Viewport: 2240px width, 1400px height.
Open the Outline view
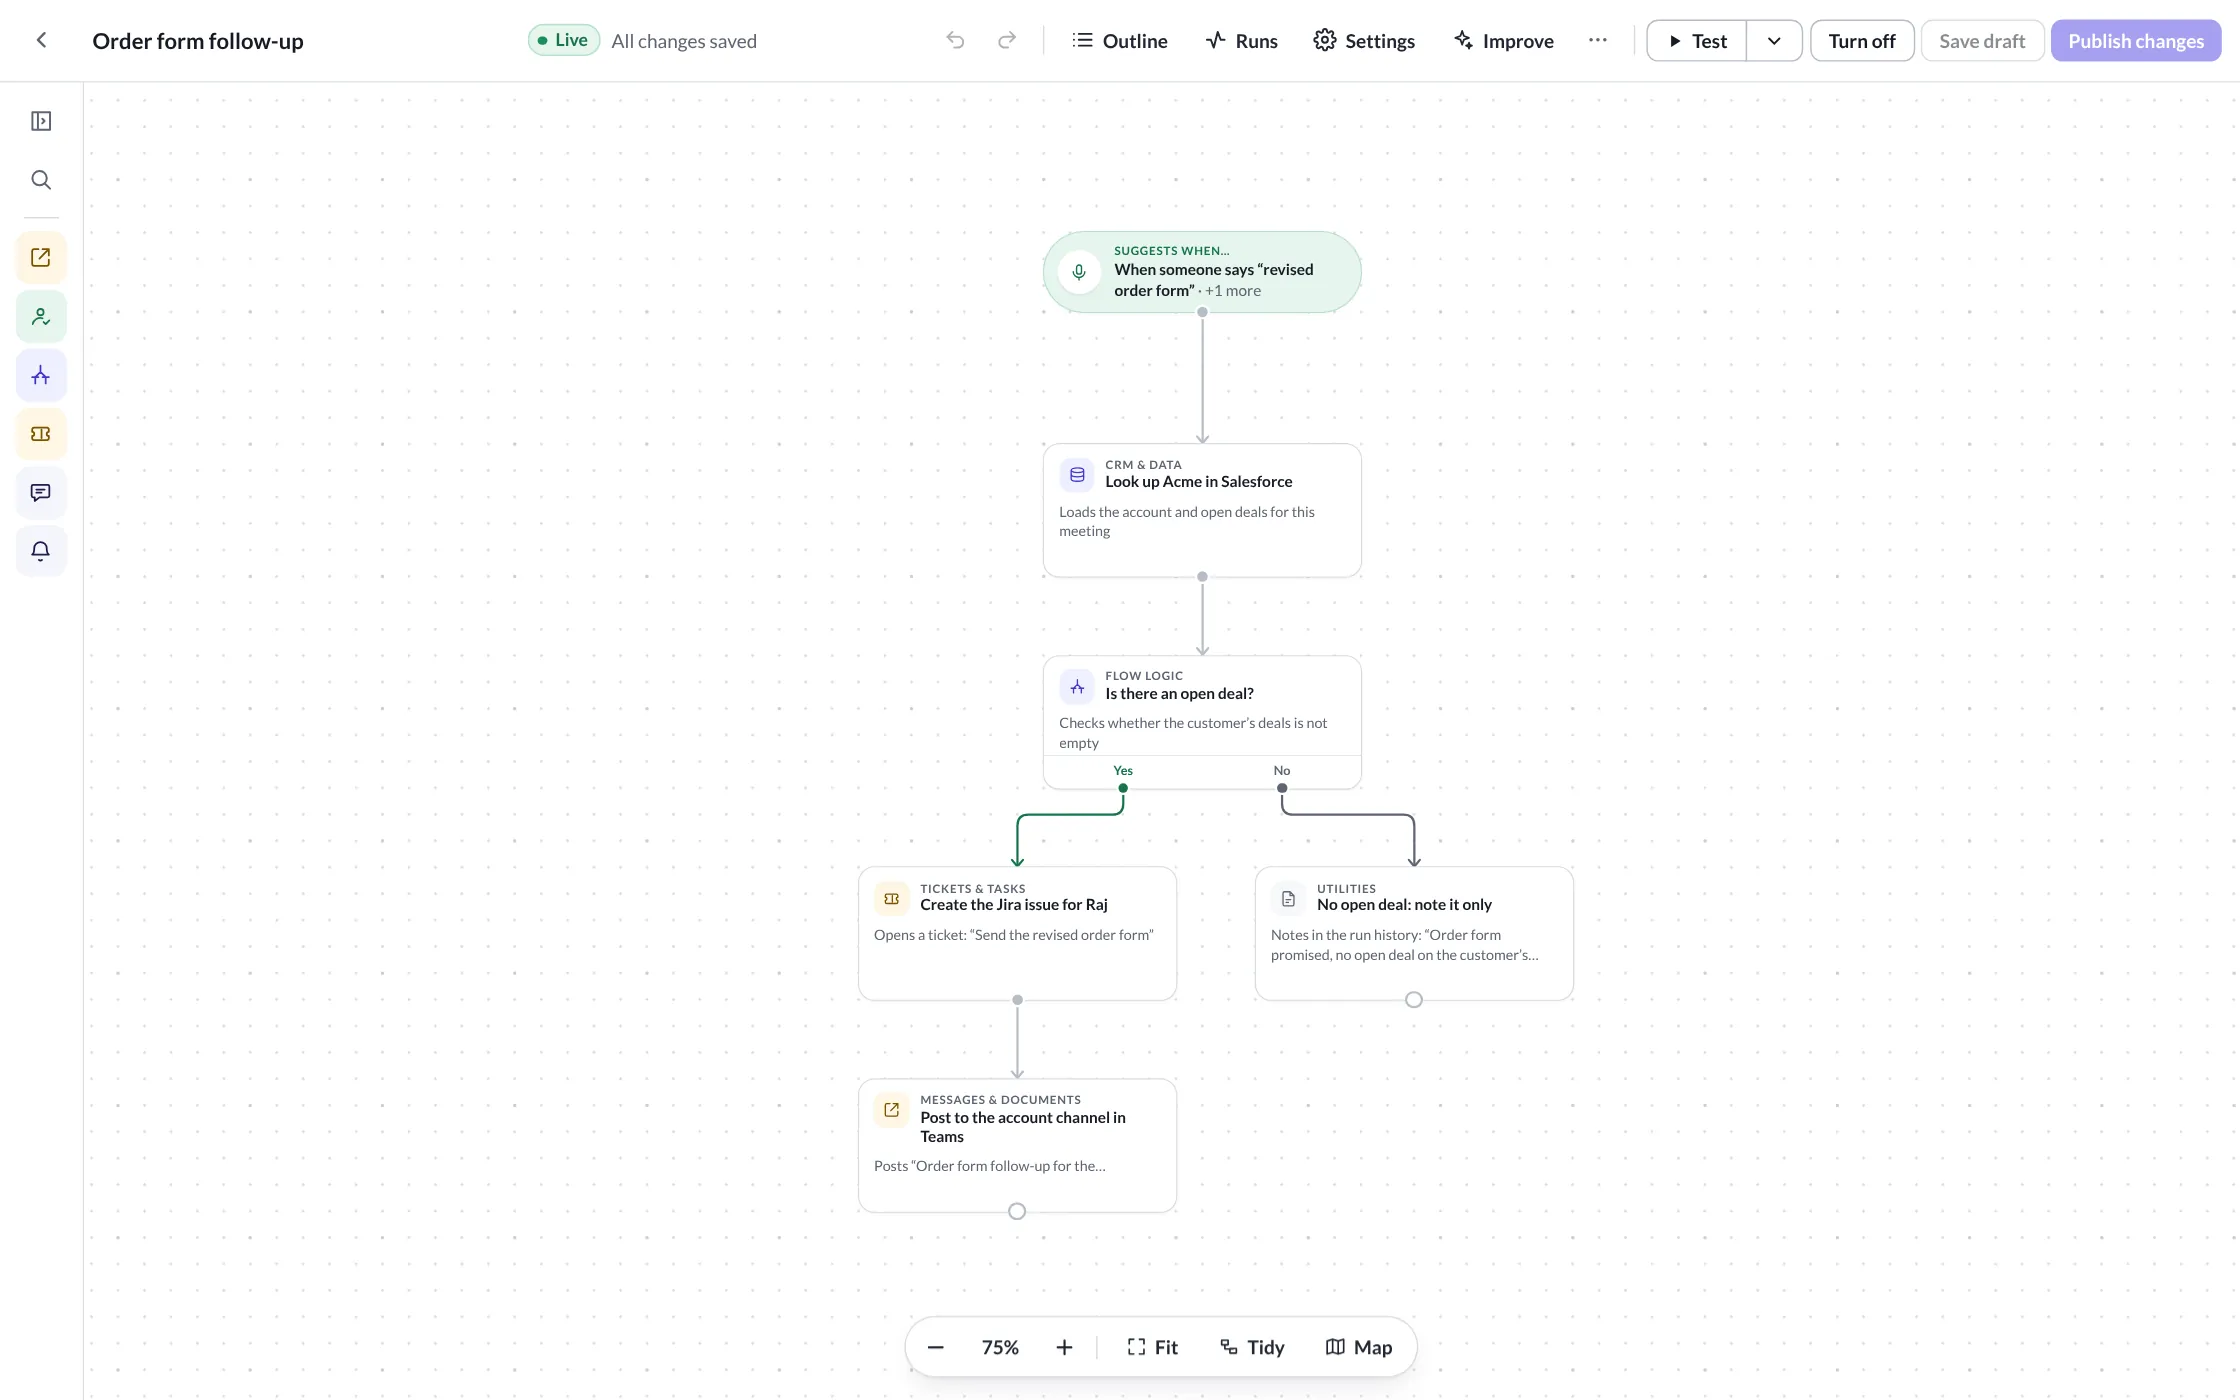pos(1120,41)
